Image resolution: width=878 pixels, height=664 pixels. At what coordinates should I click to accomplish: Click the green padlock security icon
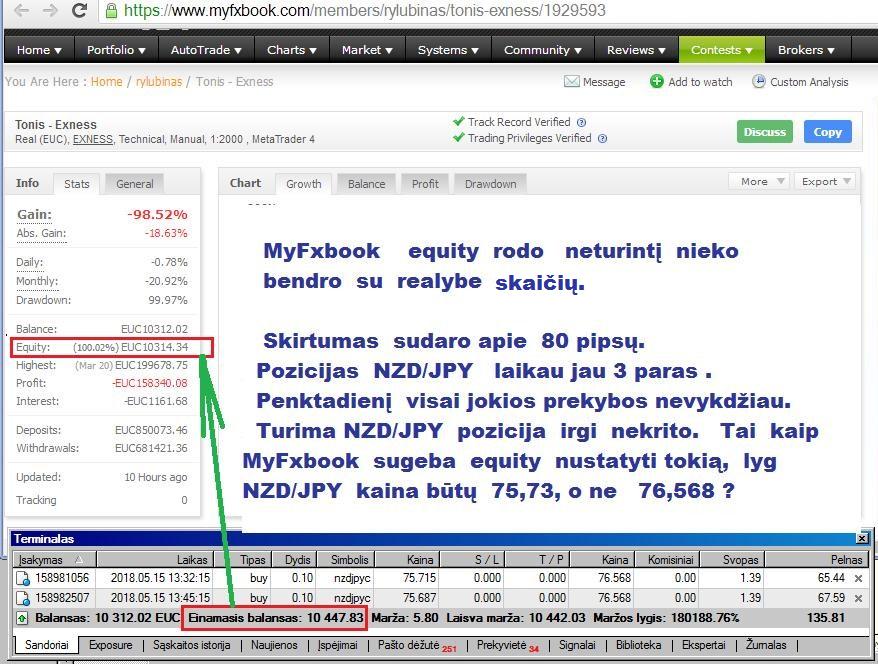111,10
